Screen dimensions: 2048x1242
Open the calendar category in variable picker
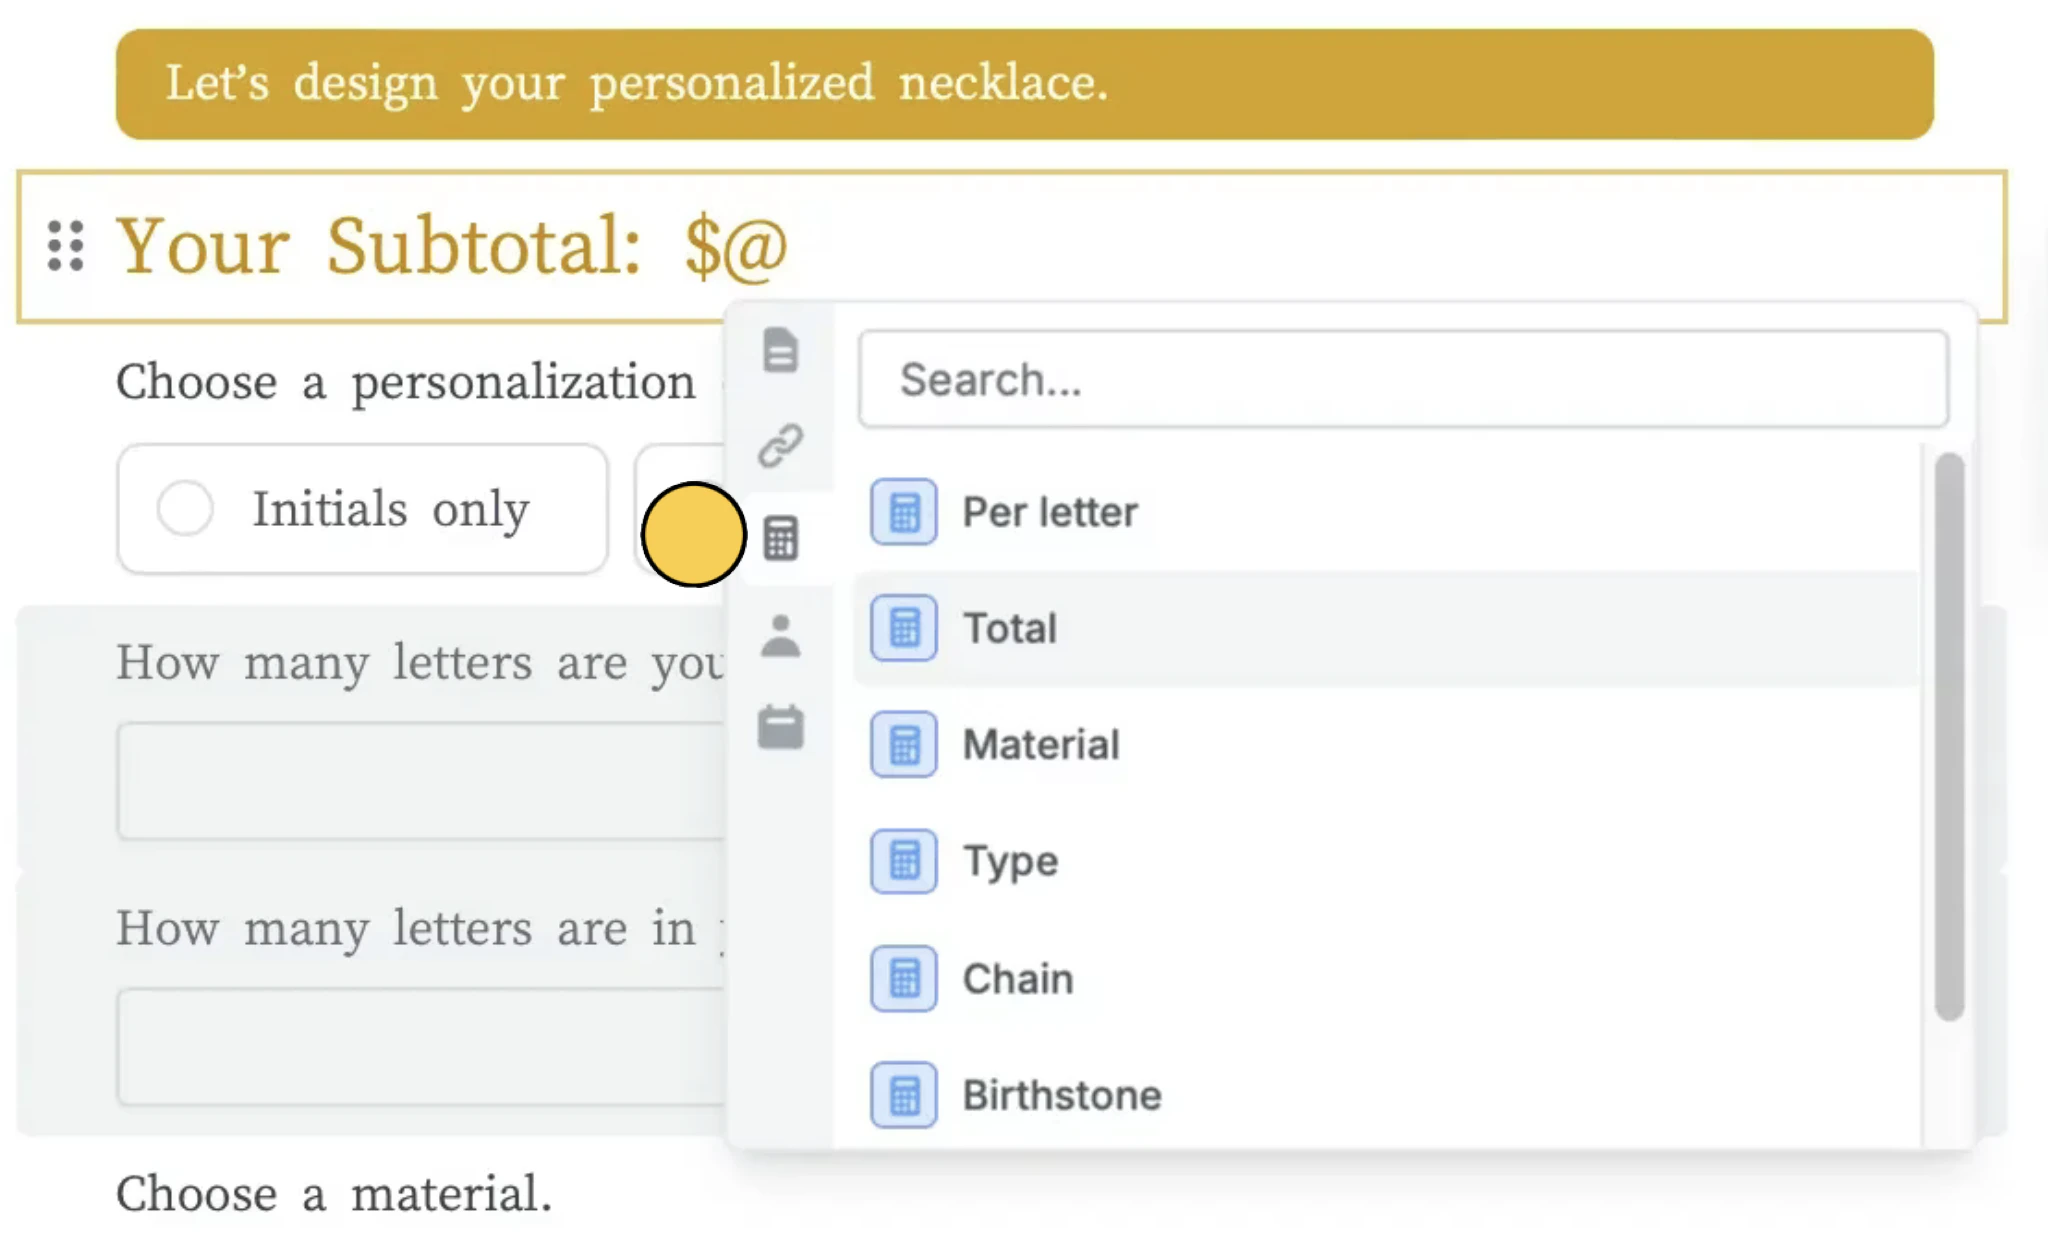pos(780,727)
